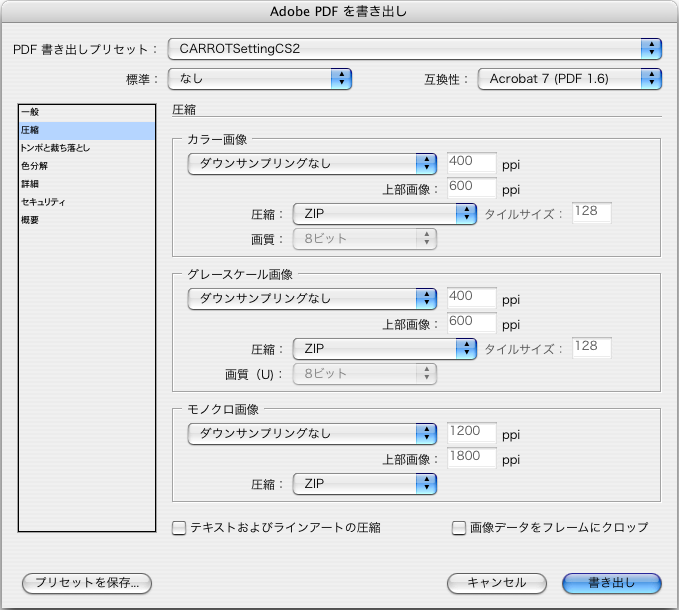The image size is (679, 610).
Task: Open グレースケール画像 圧縮 ZIP dropdown
Action: coord(385,349)
